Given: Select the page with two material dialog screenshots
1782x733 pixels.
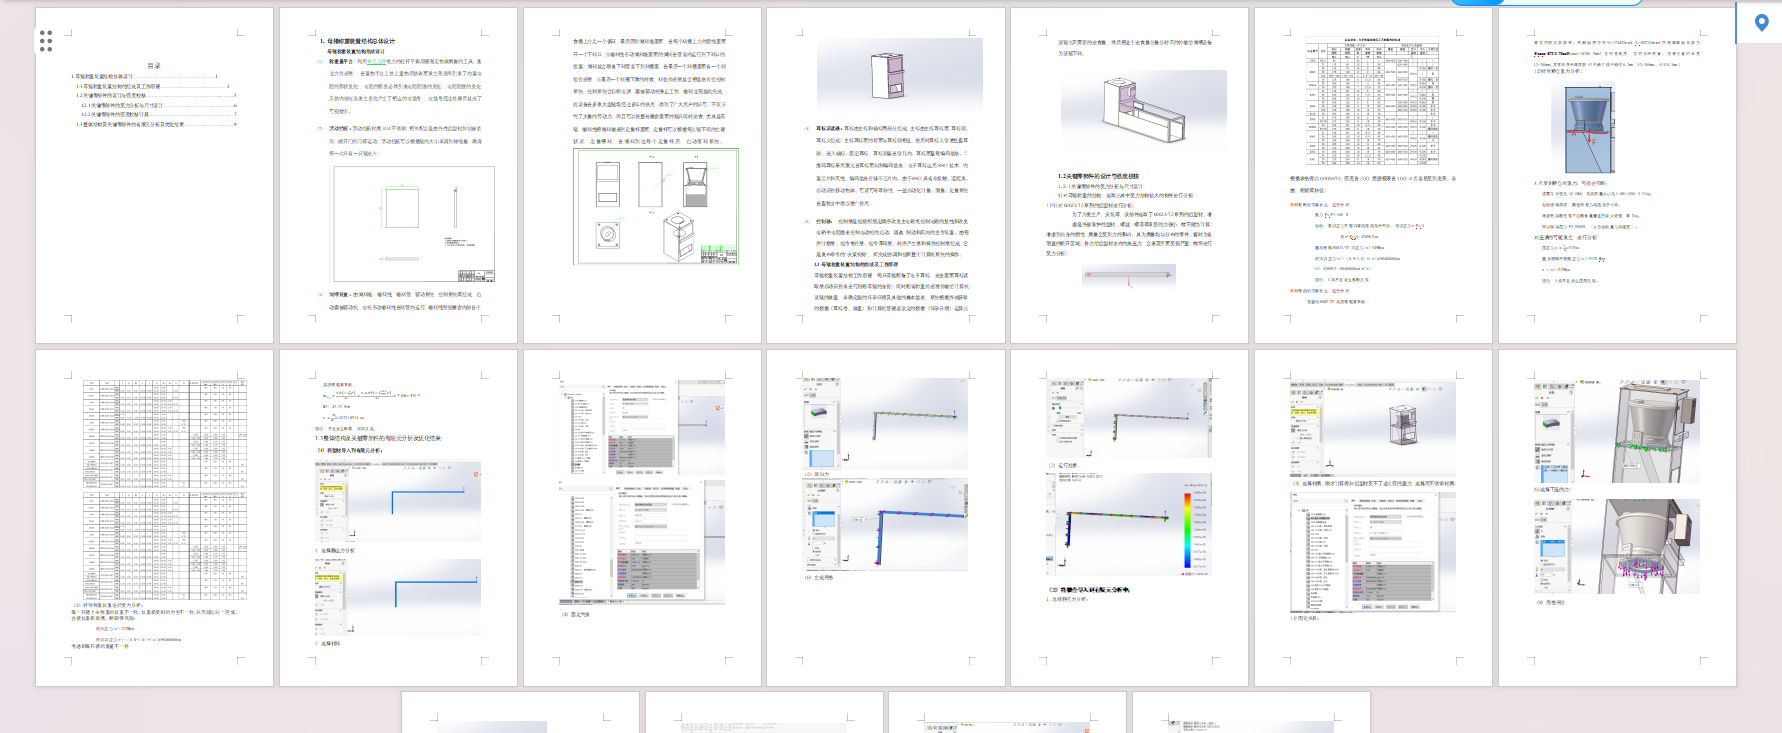Looking at the screenshot, I should (642, 518).
